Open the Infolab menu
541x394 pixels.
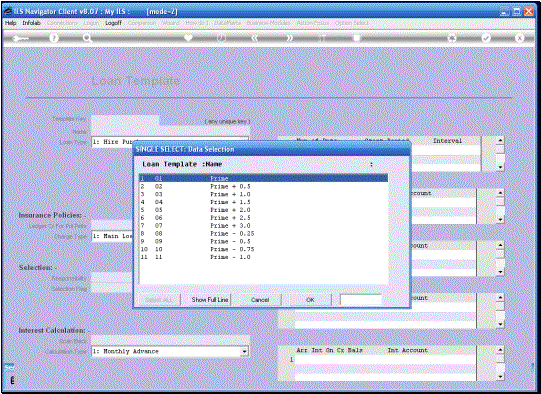[x=31, y=23]
